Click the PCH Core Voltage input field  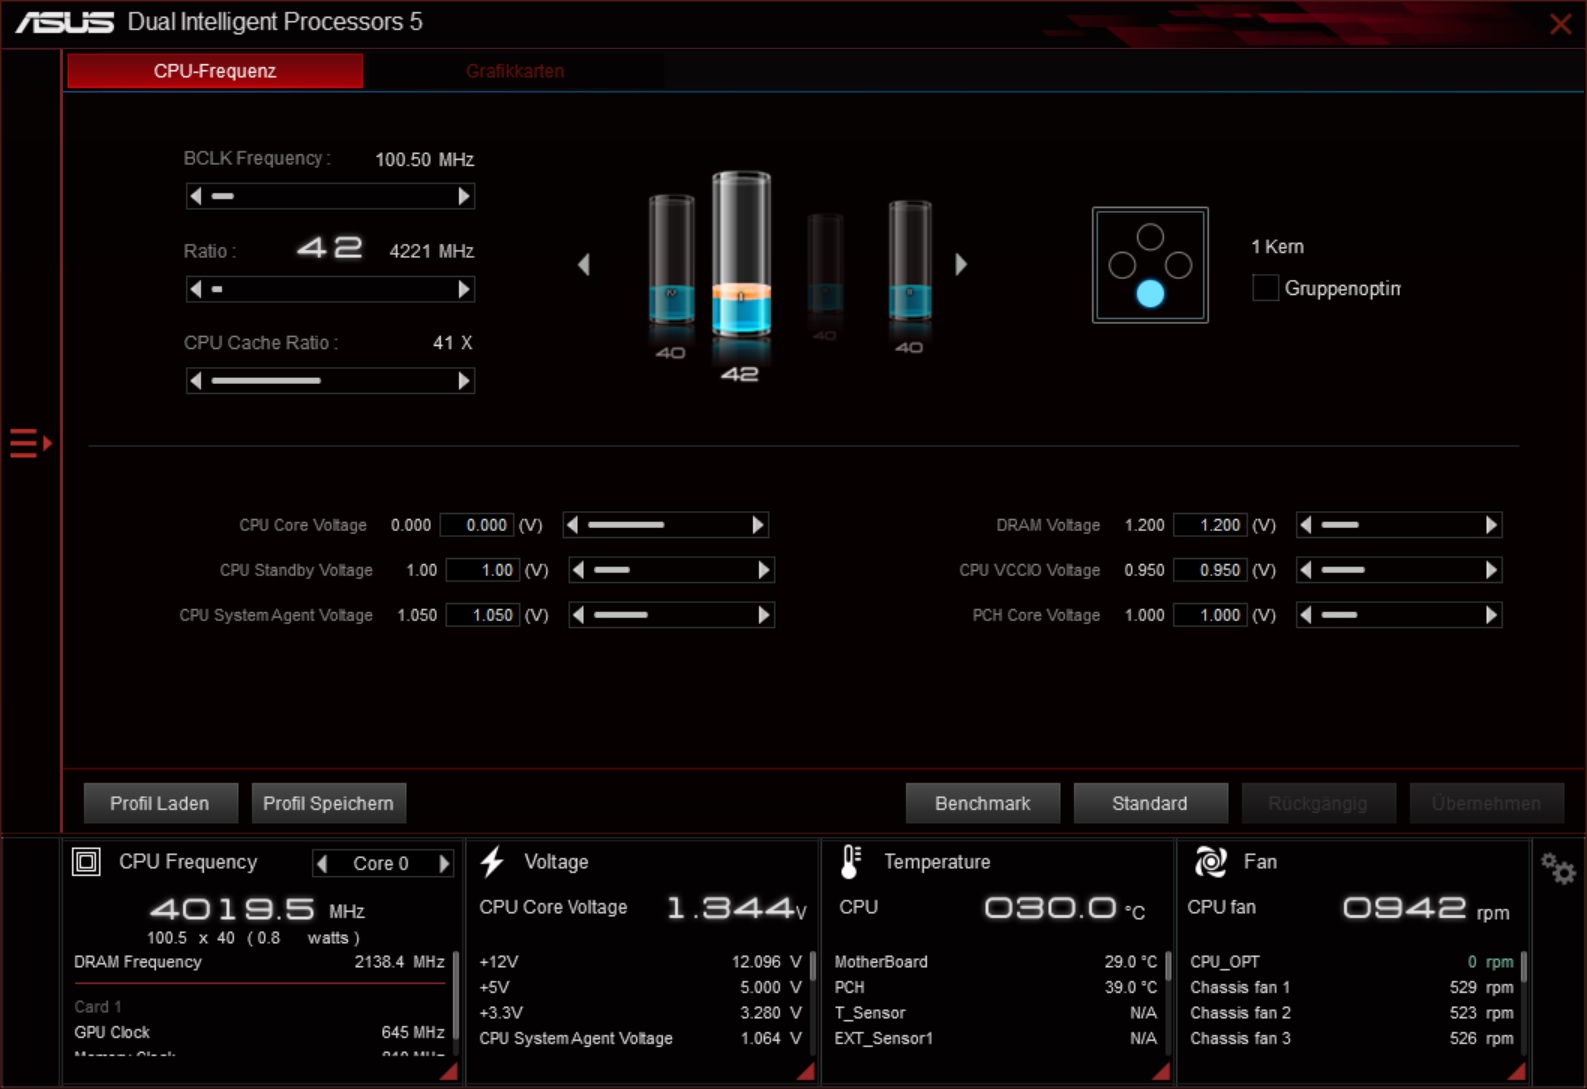[1210, 615]
